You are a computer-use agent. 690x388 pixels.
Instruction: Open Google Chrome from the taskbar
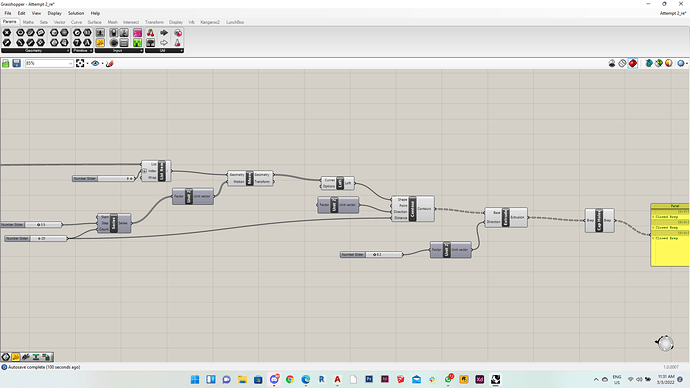tap(290, 379)
